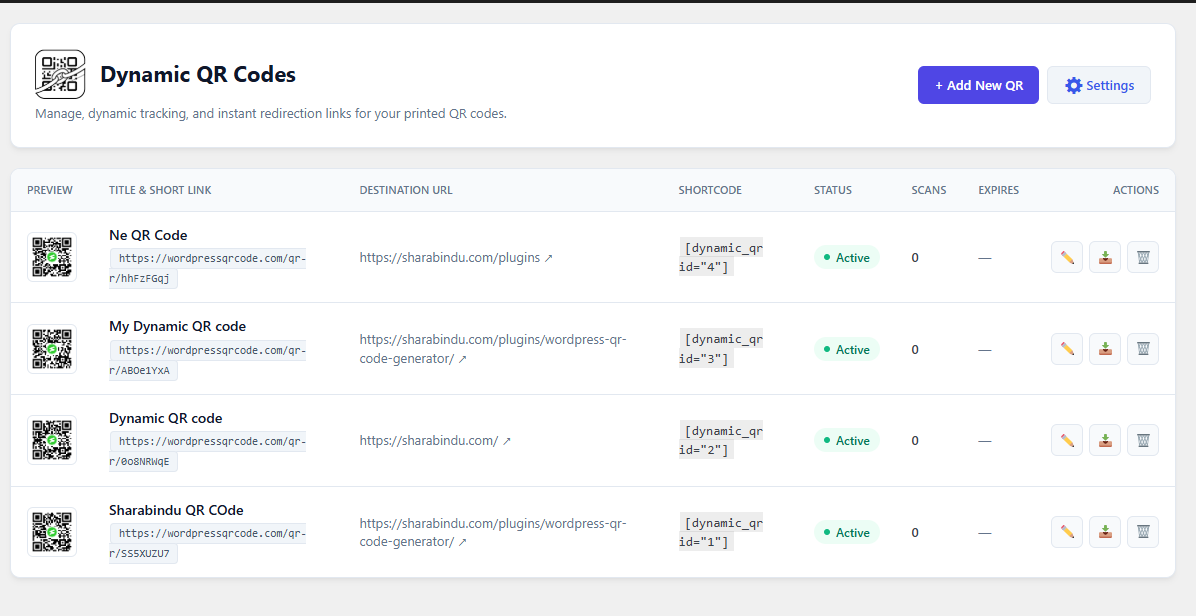The width and height of the screenshot is (1196, 616).
Task: Open the Sharabindu QR COde destination URL
Action: 493,532
